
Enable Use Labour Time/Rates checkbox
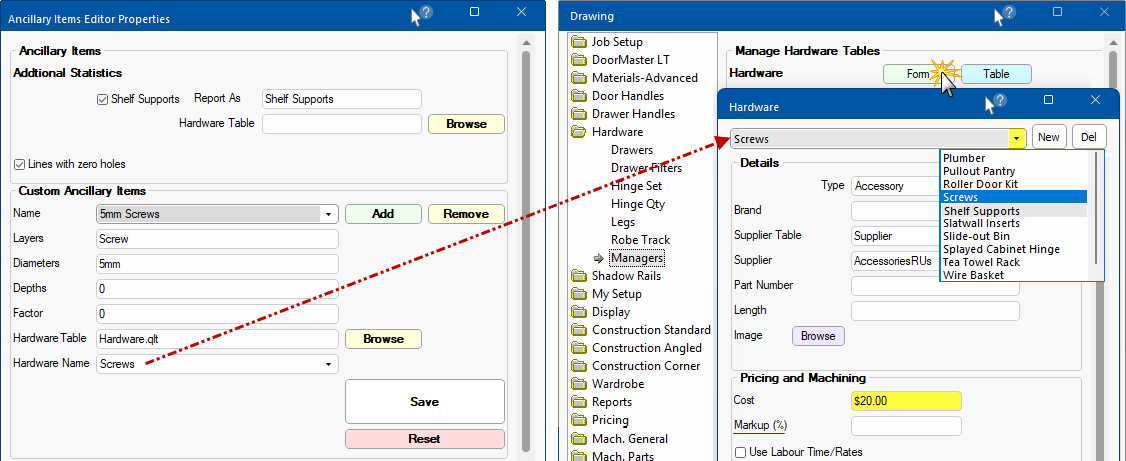click(740, 452)
